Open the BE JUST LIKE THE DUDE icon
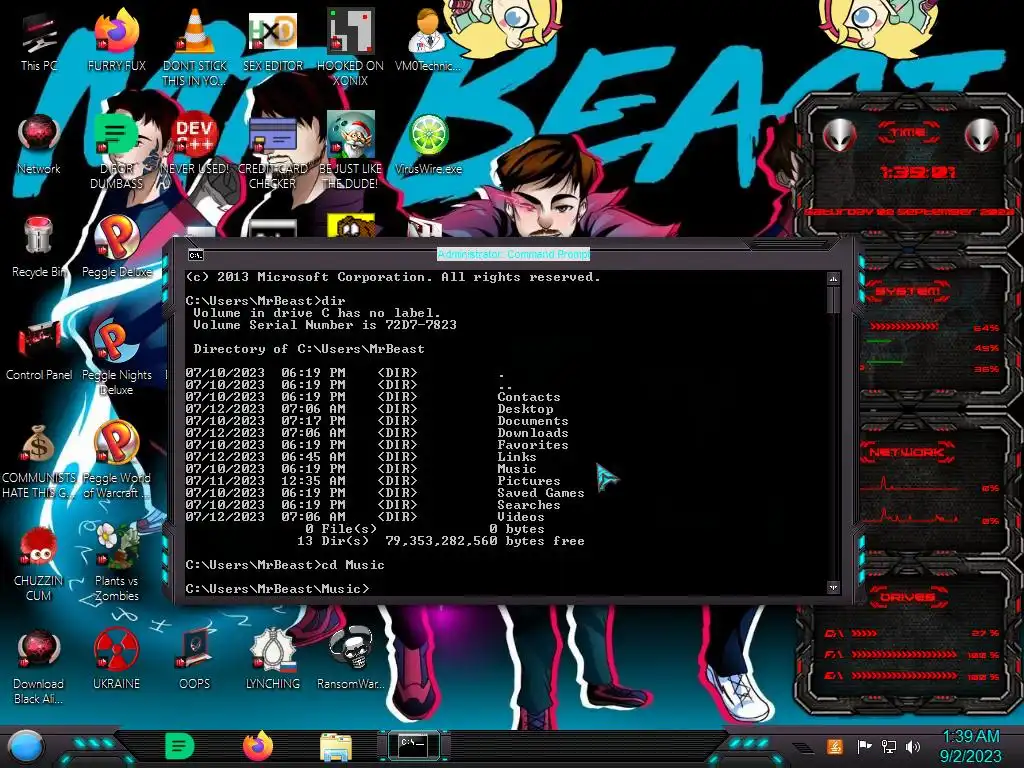The image size is (1024, 768). click(350, 151)
